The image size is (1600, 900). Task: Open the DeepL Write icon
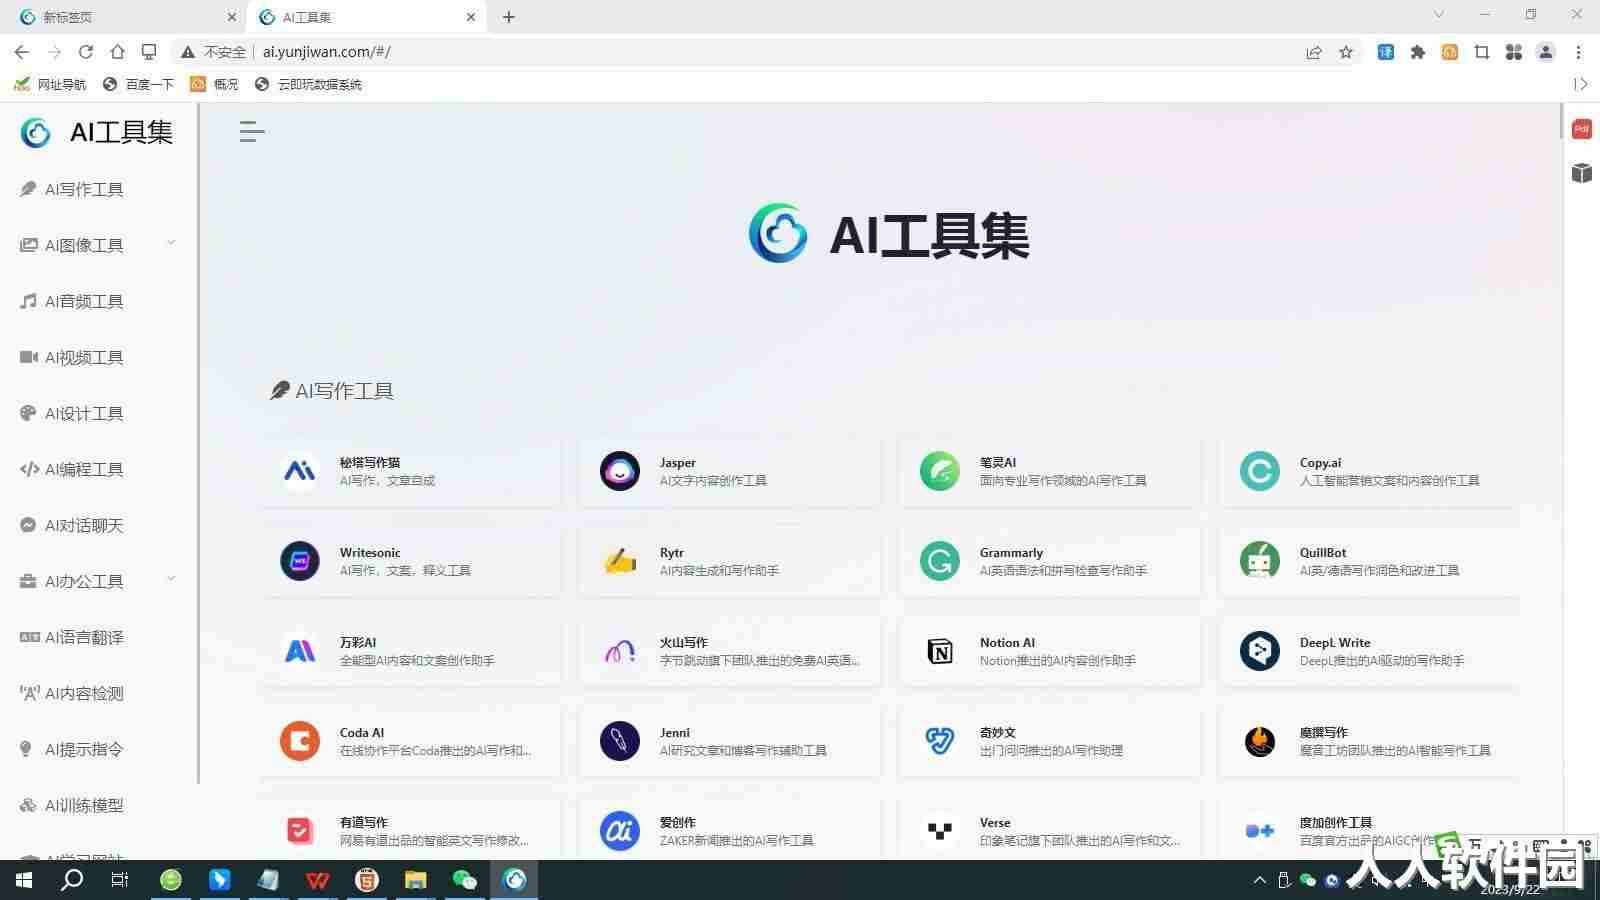click(1260, 651)
